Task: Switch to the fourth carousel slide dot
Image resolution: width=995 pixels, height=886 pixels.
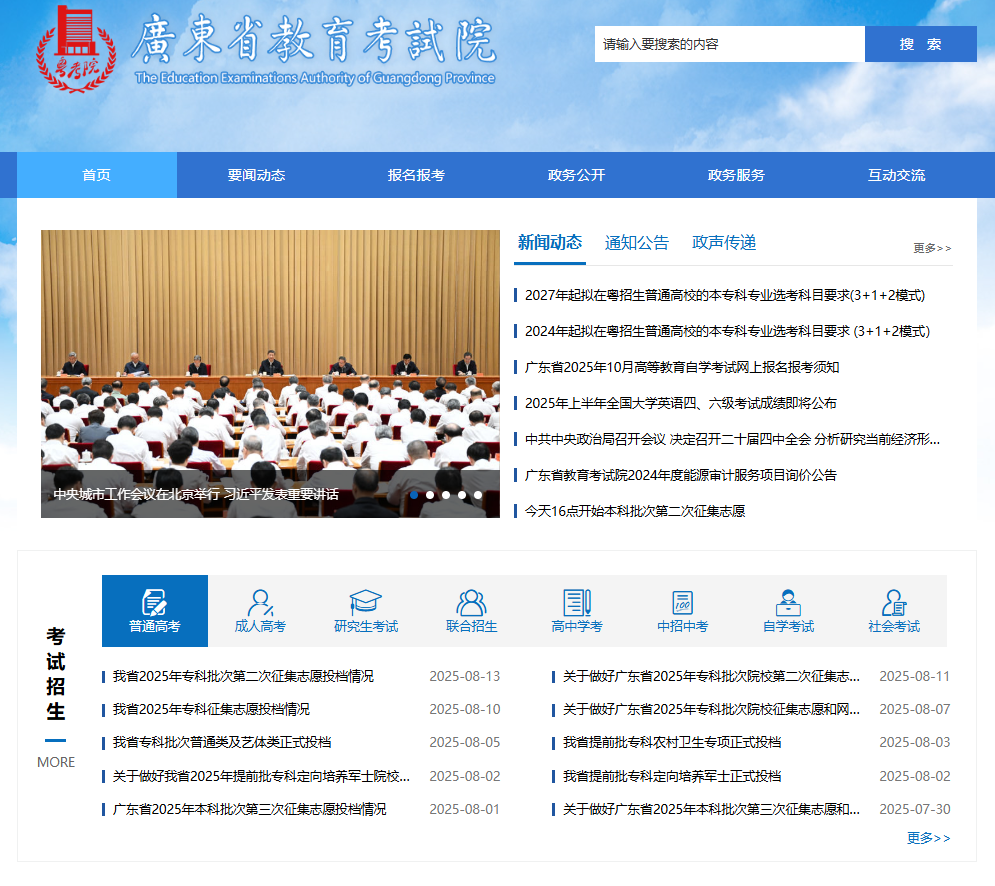Action: coord(462,495)
